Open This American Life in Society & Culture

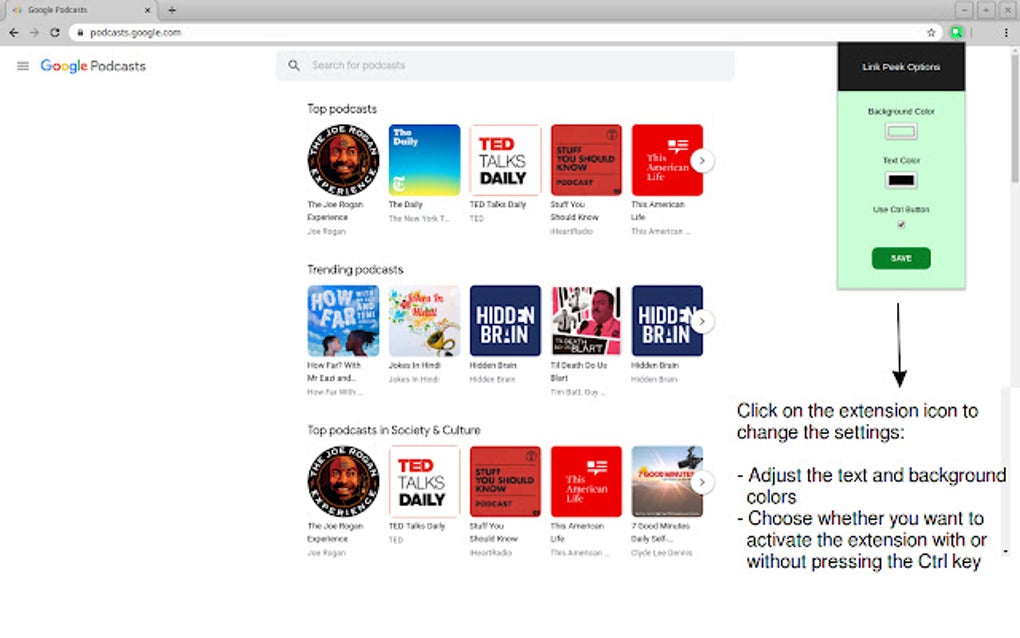coord(586,481)
